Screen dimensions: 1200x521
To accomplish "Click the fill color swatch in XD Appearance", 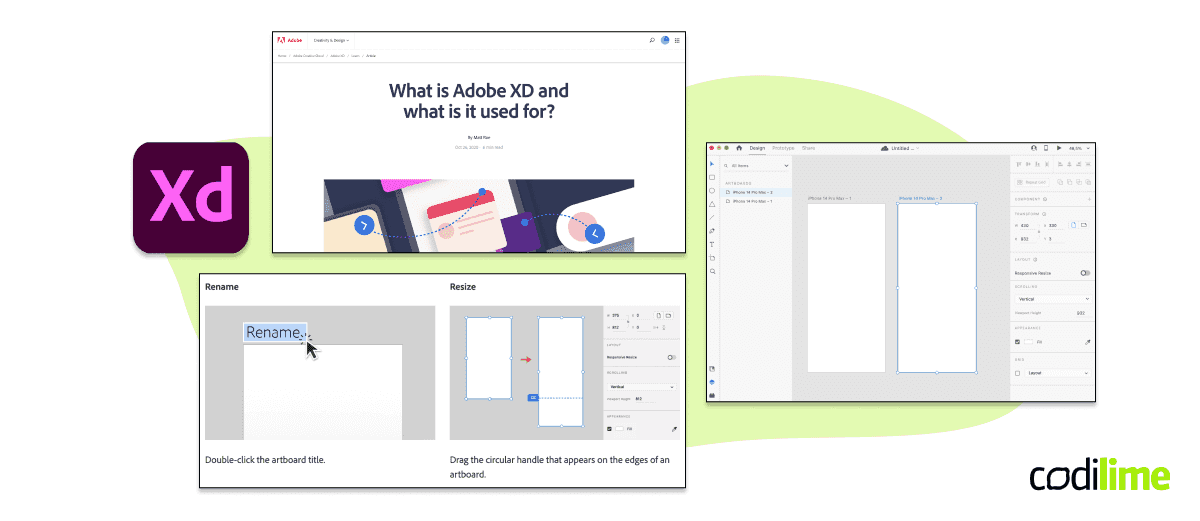I will (1029, 342).
